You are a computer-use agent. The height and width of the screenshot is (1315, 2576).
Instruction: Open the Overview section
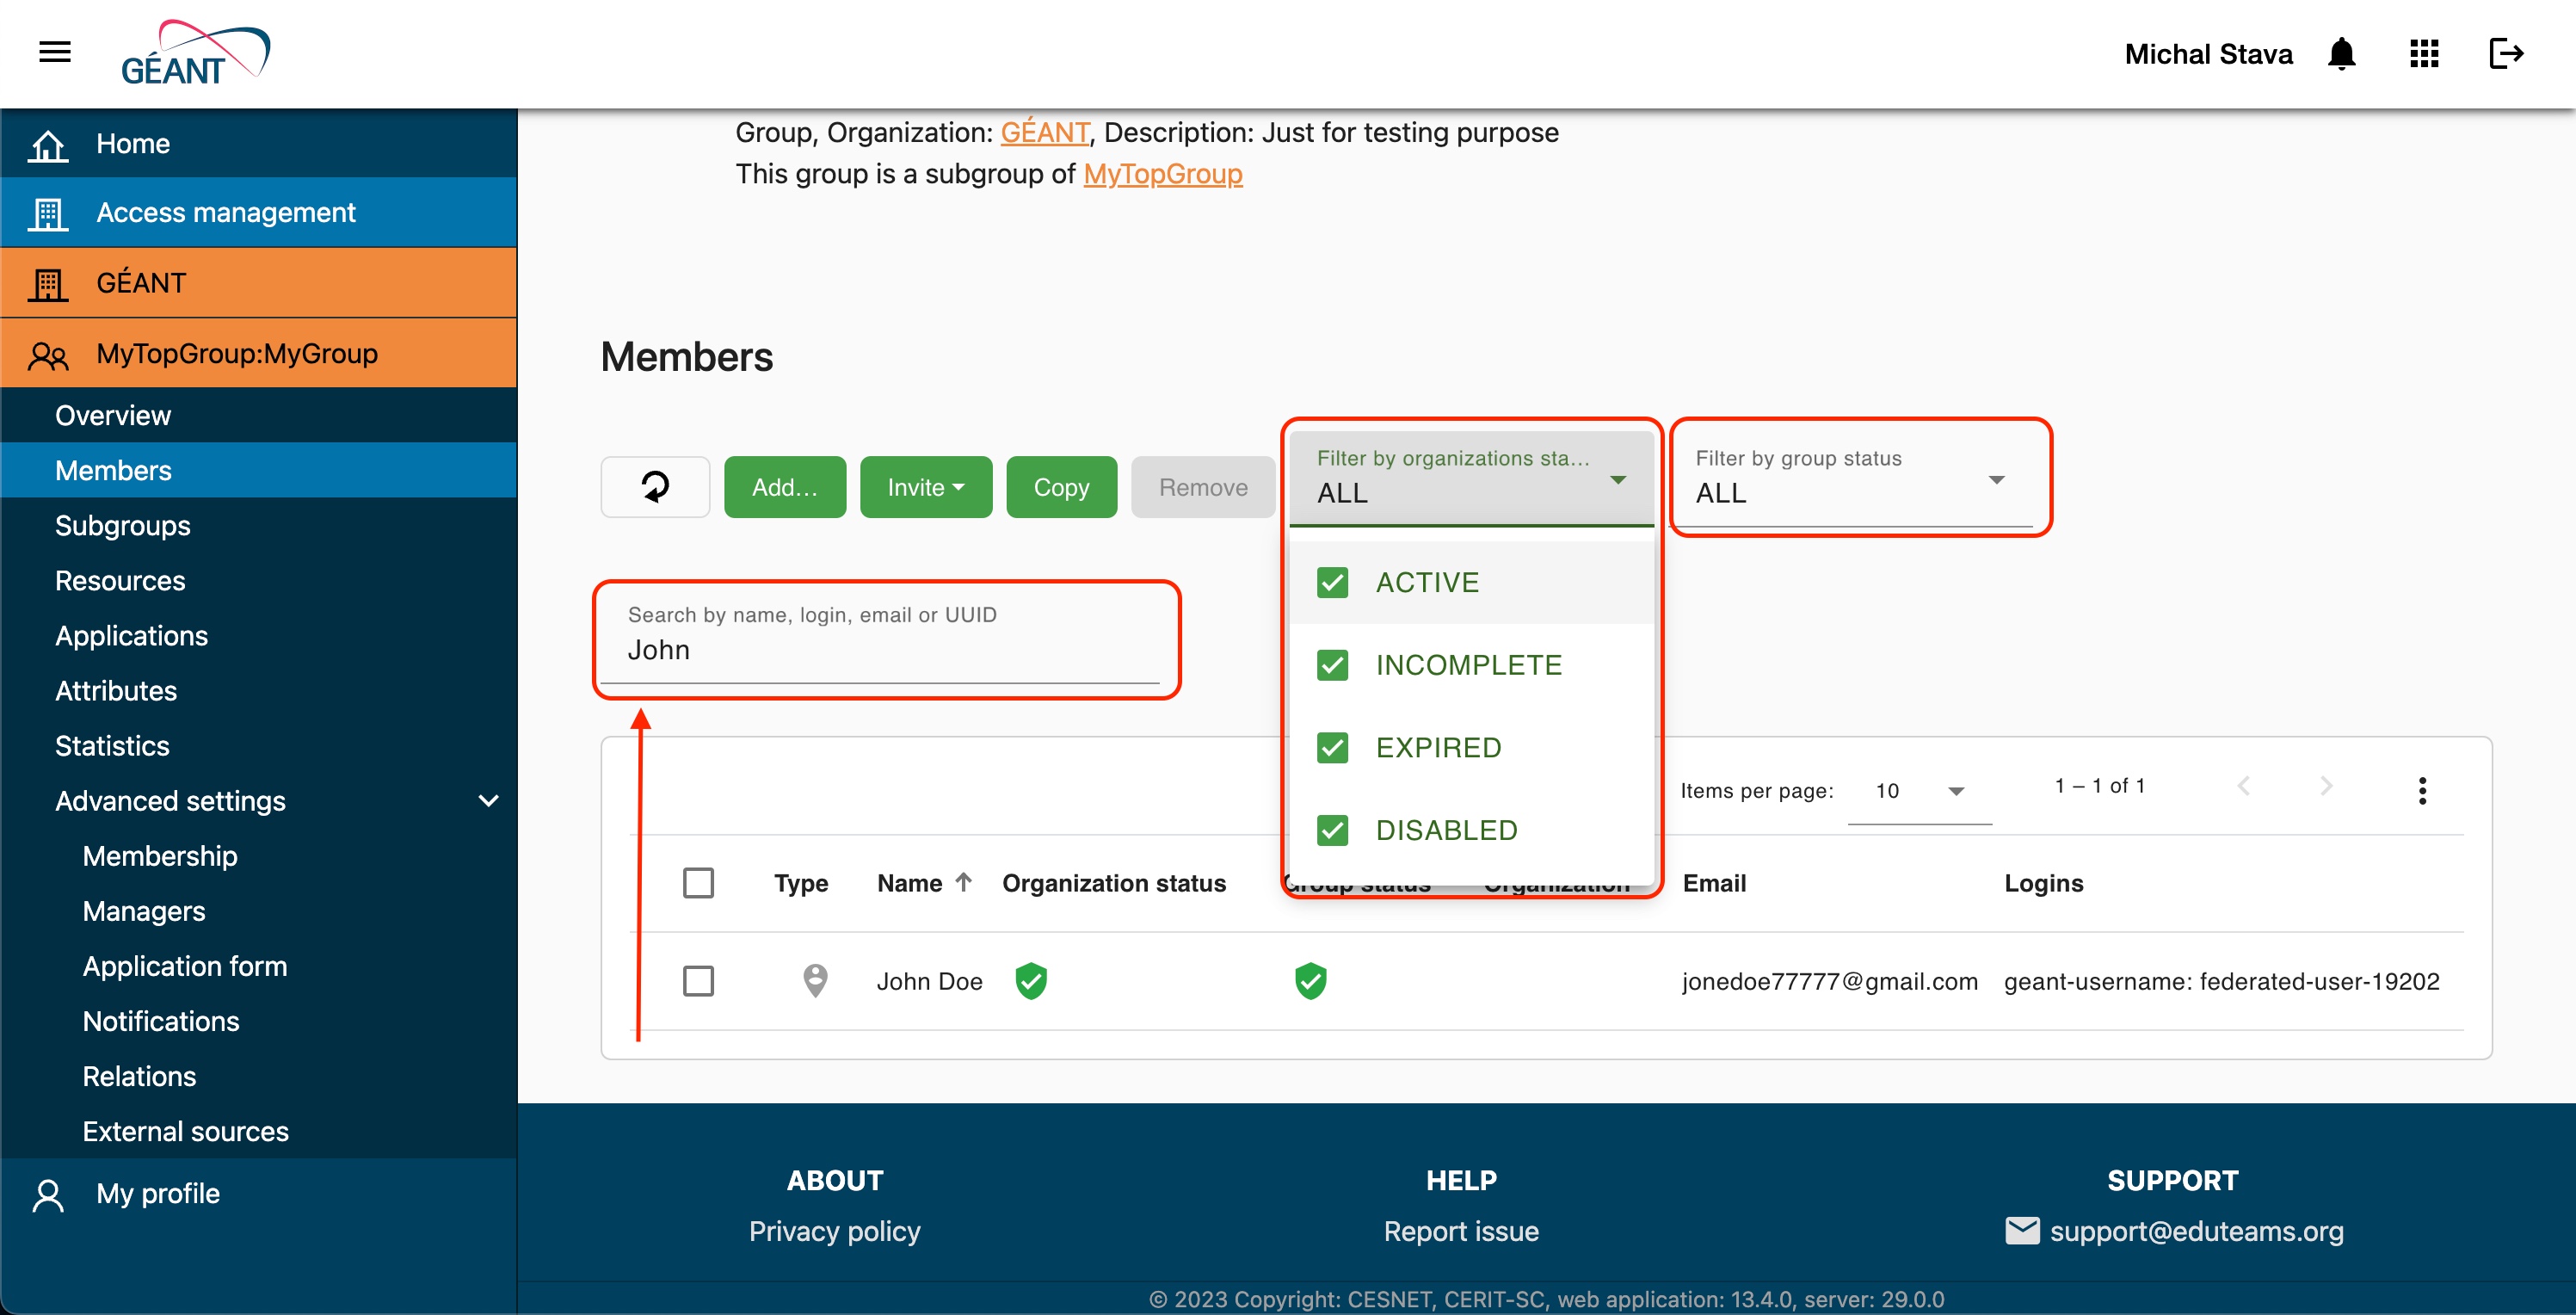(259, 415)
